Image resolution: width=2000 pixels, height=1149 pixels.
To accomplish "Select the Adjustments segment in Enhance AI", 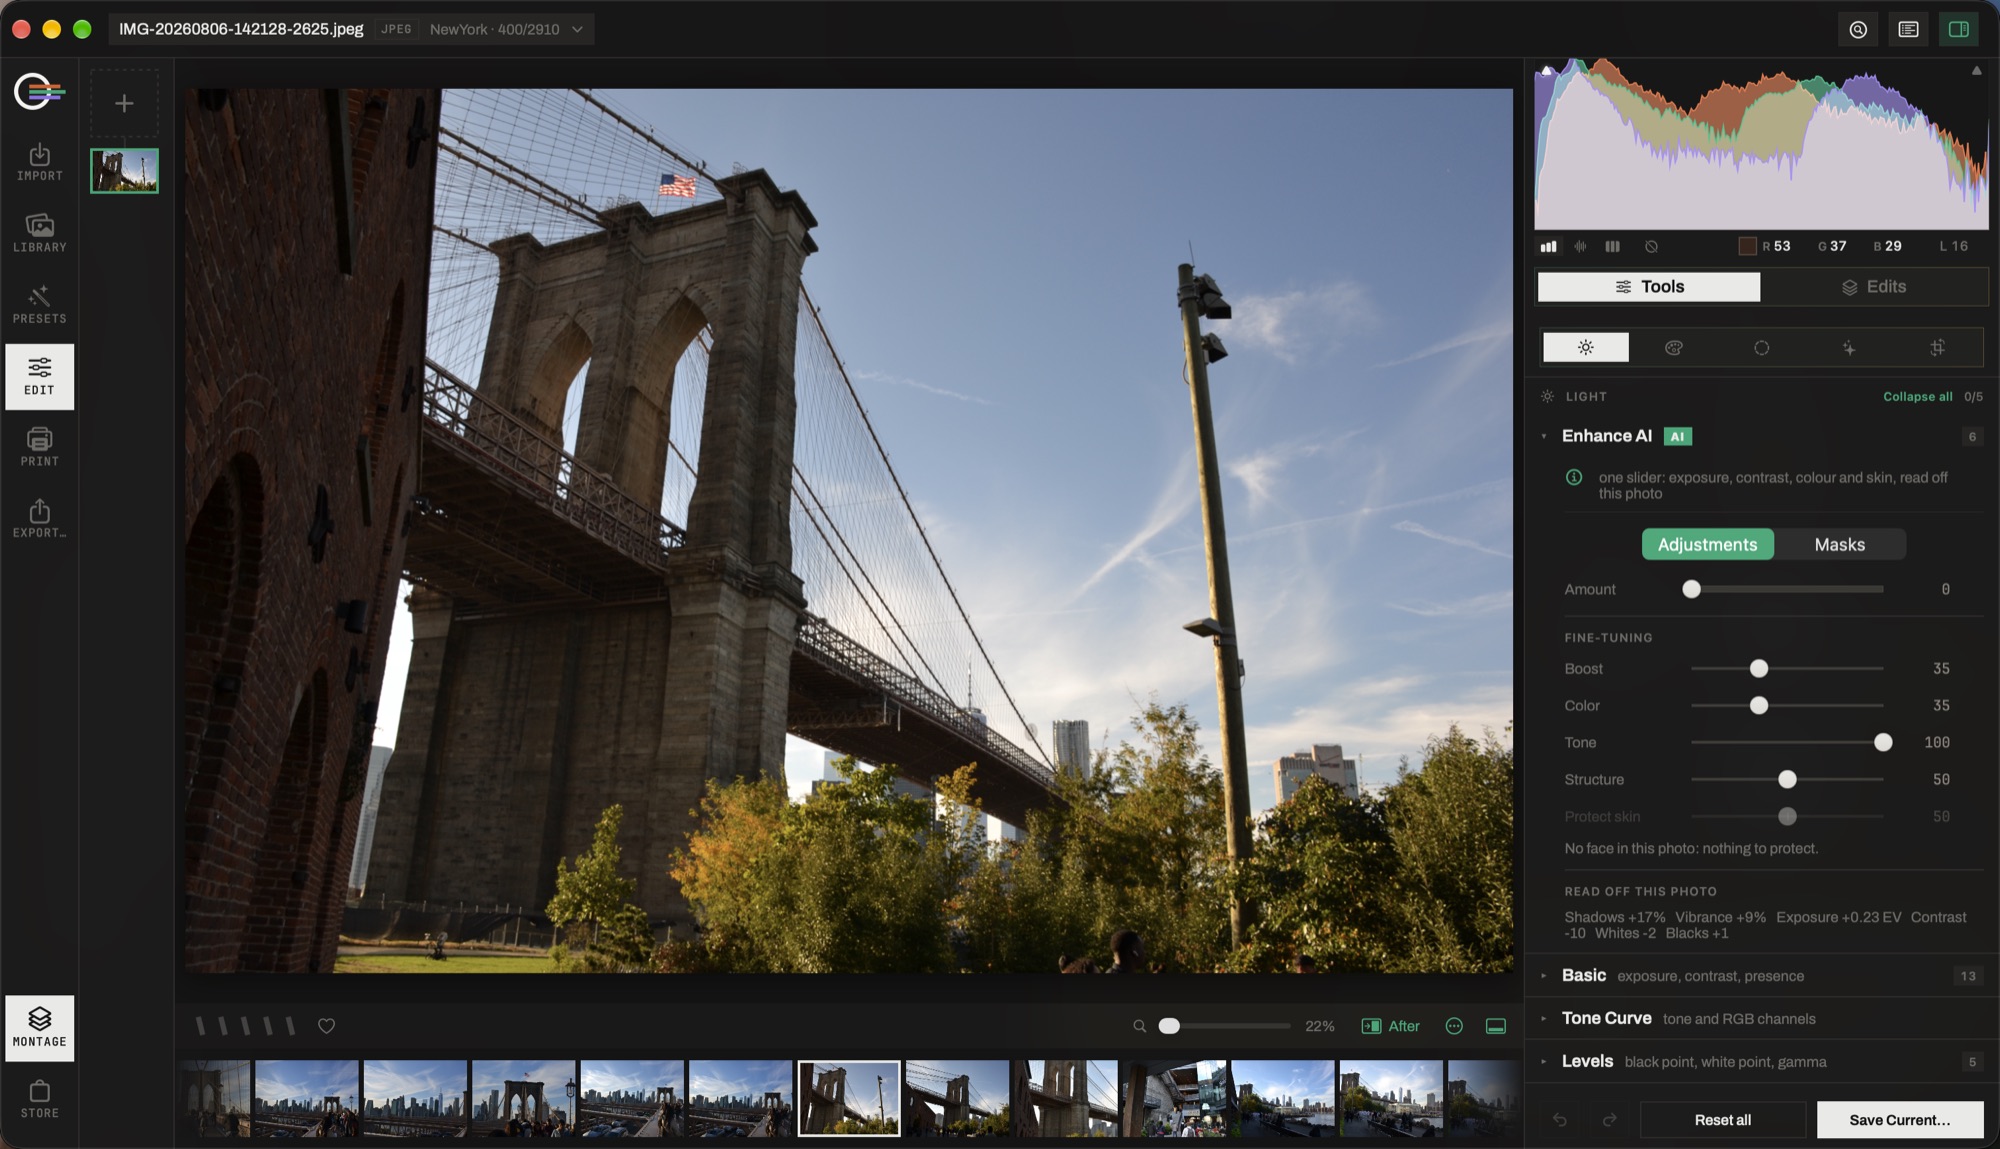I will coord(1708,545).
